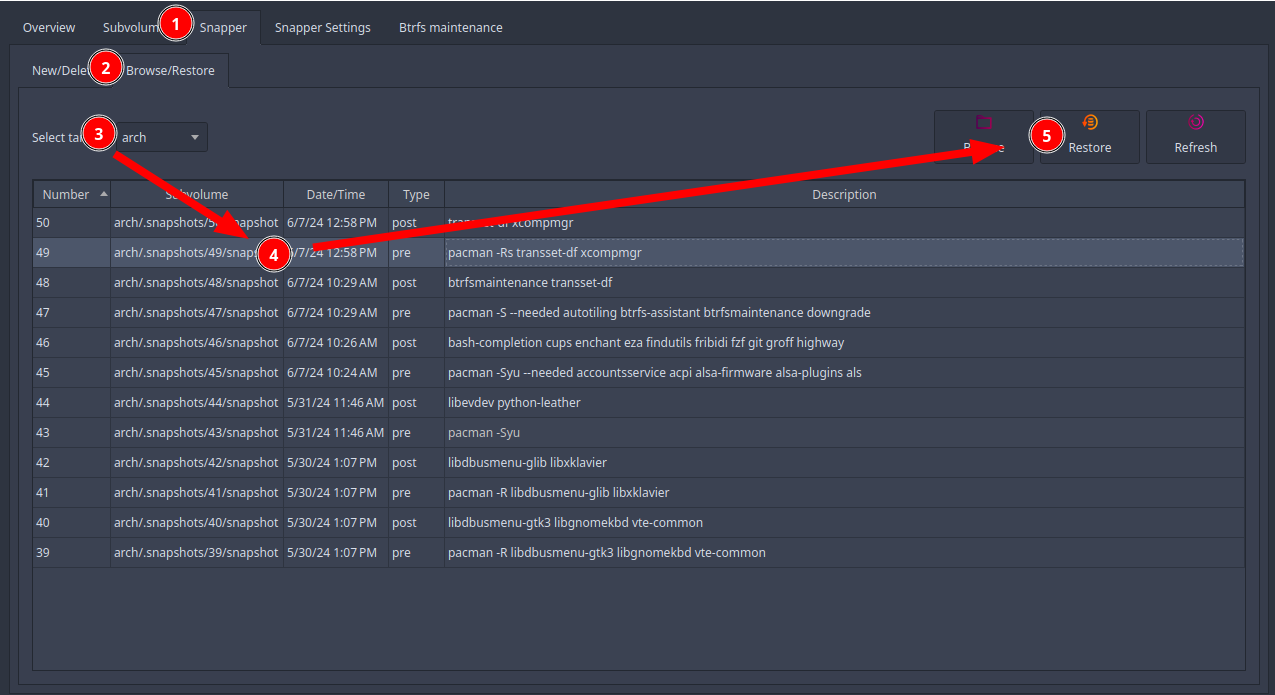Screen dimensions: 1275x695
Task: Select snapshot row 50
Action: coord(600,222)
